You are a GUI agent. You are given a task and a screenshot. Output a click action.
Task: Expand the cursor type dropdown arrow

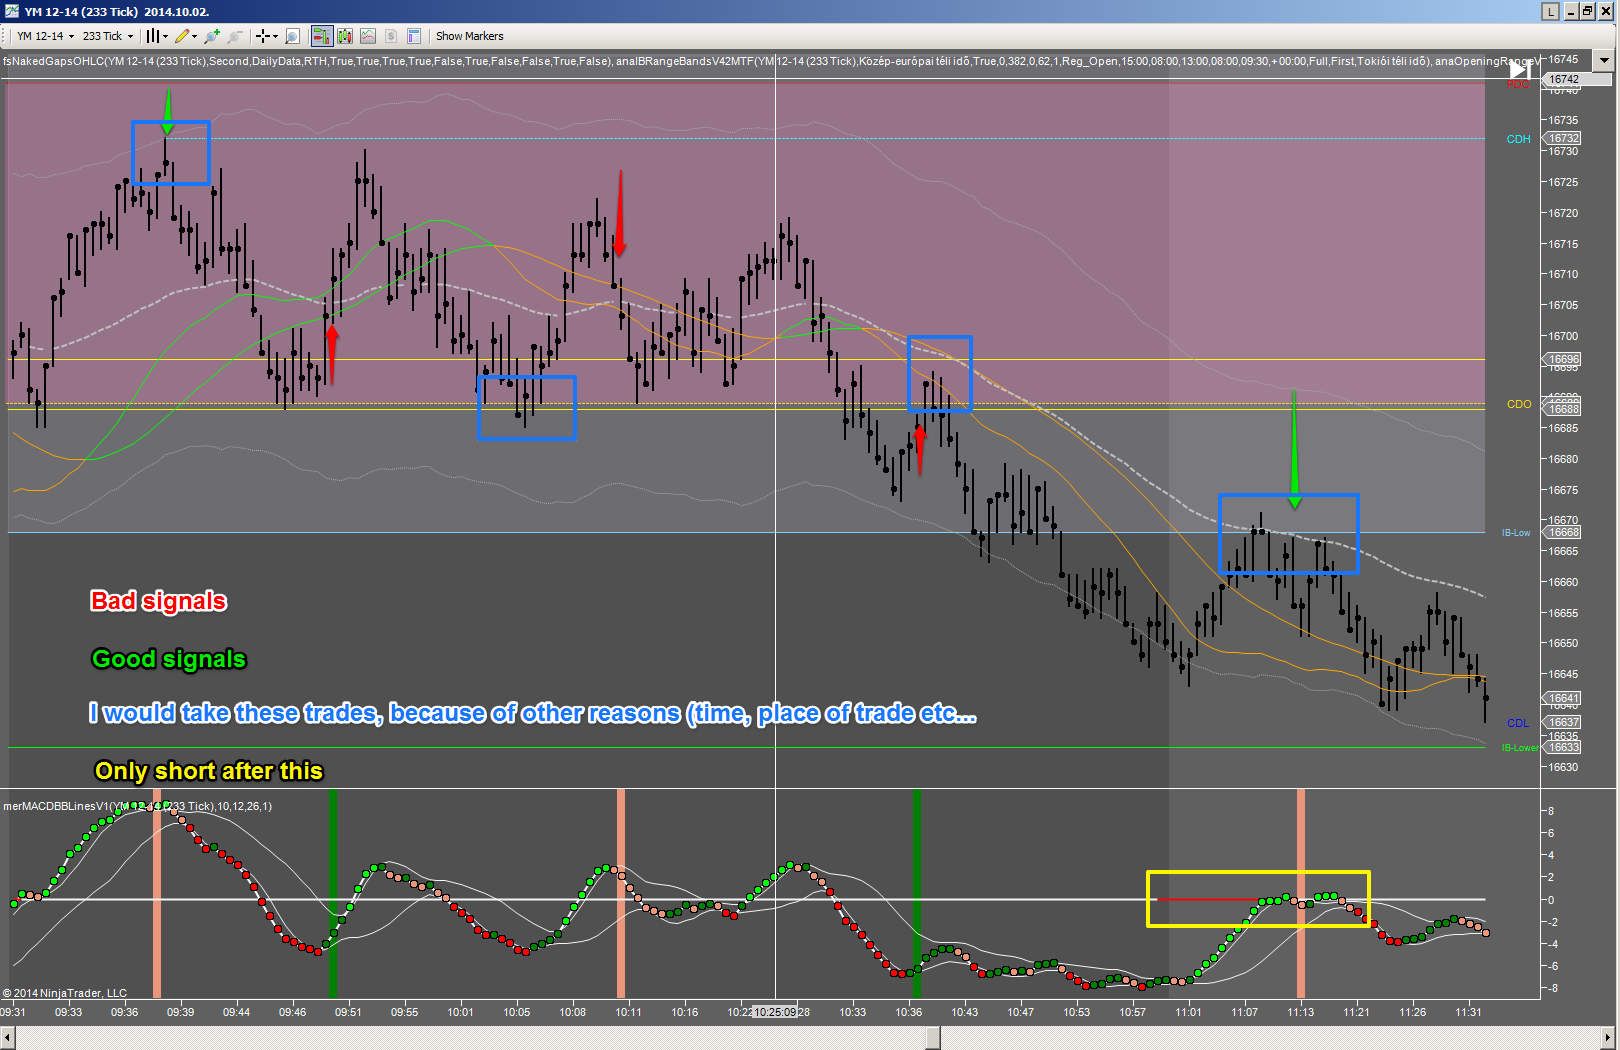tap(275, 36)
